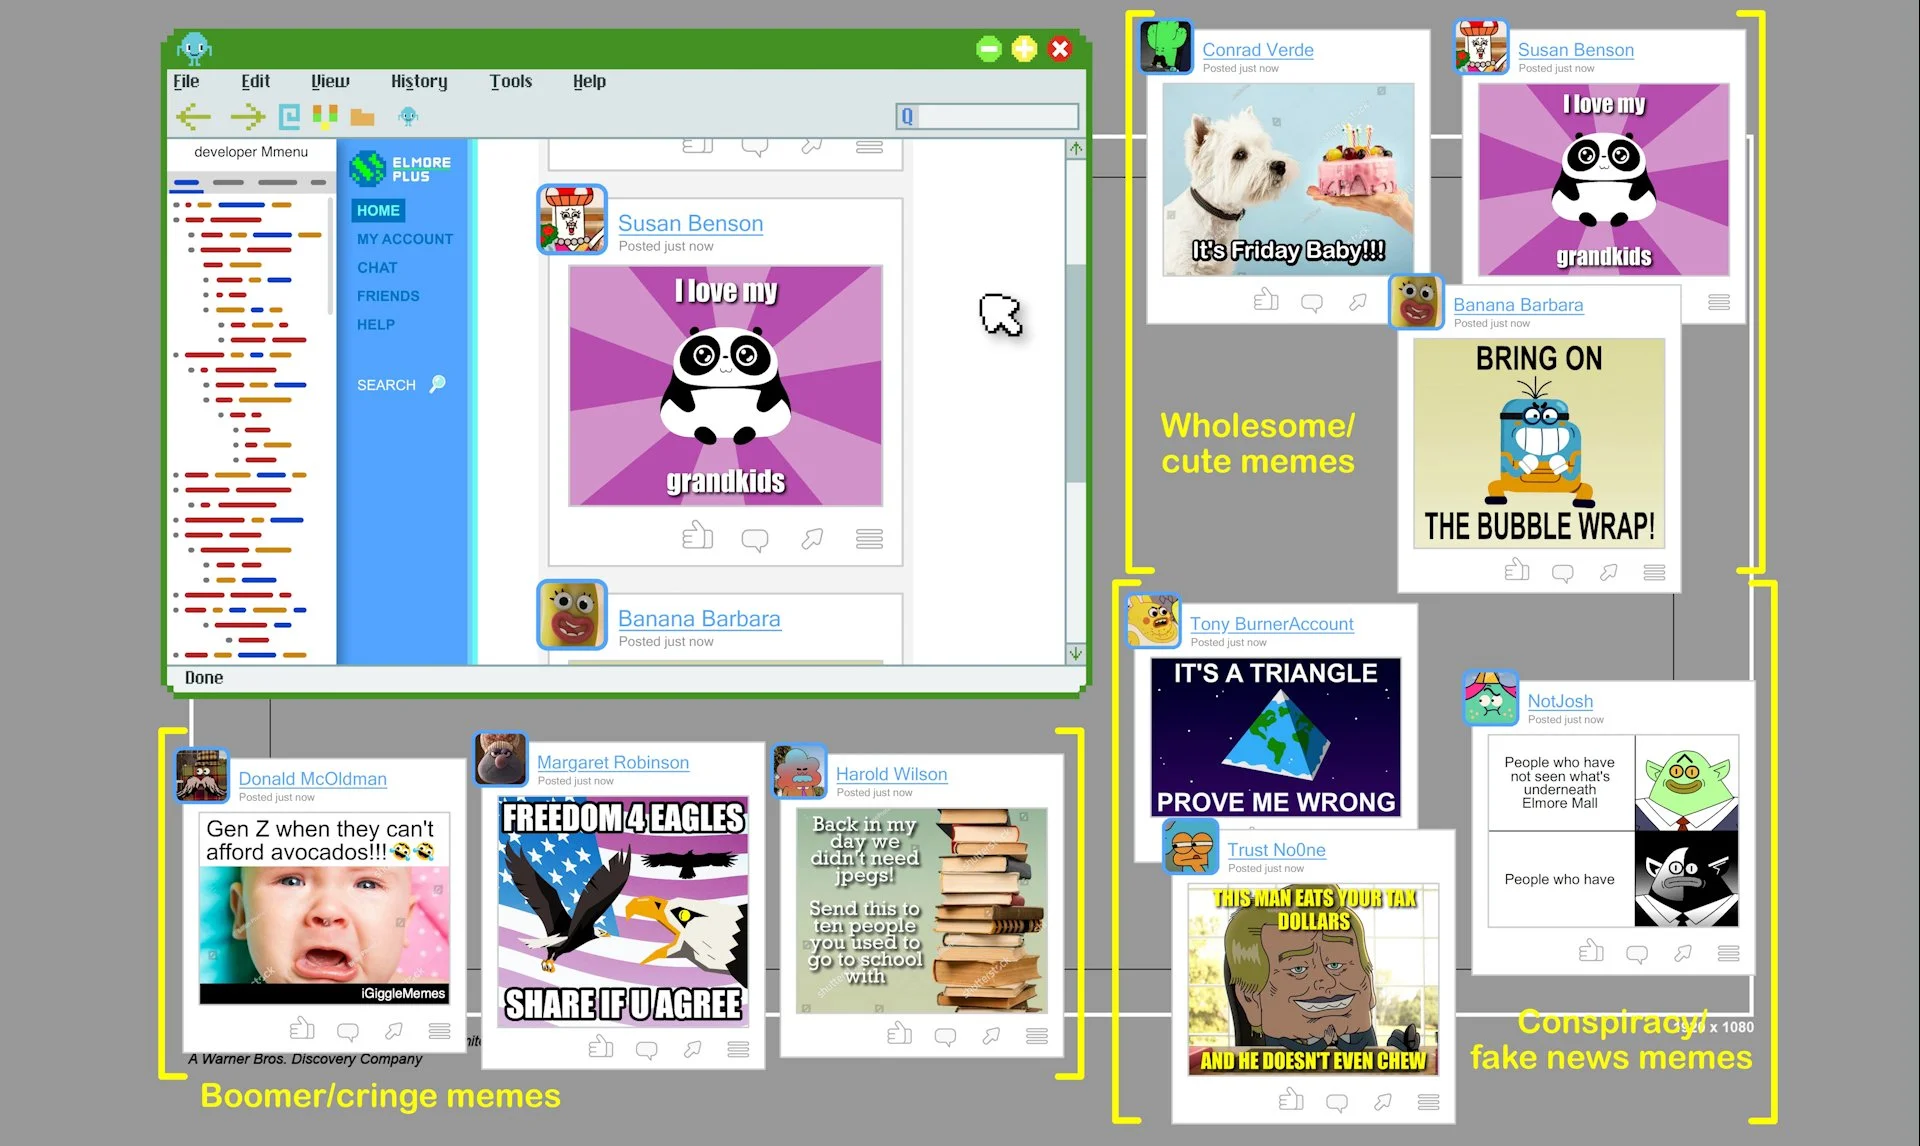Click Susan Benson's avatar in the browser
This screenshot has height=1146, width=1920.
[x=572, y=220]
